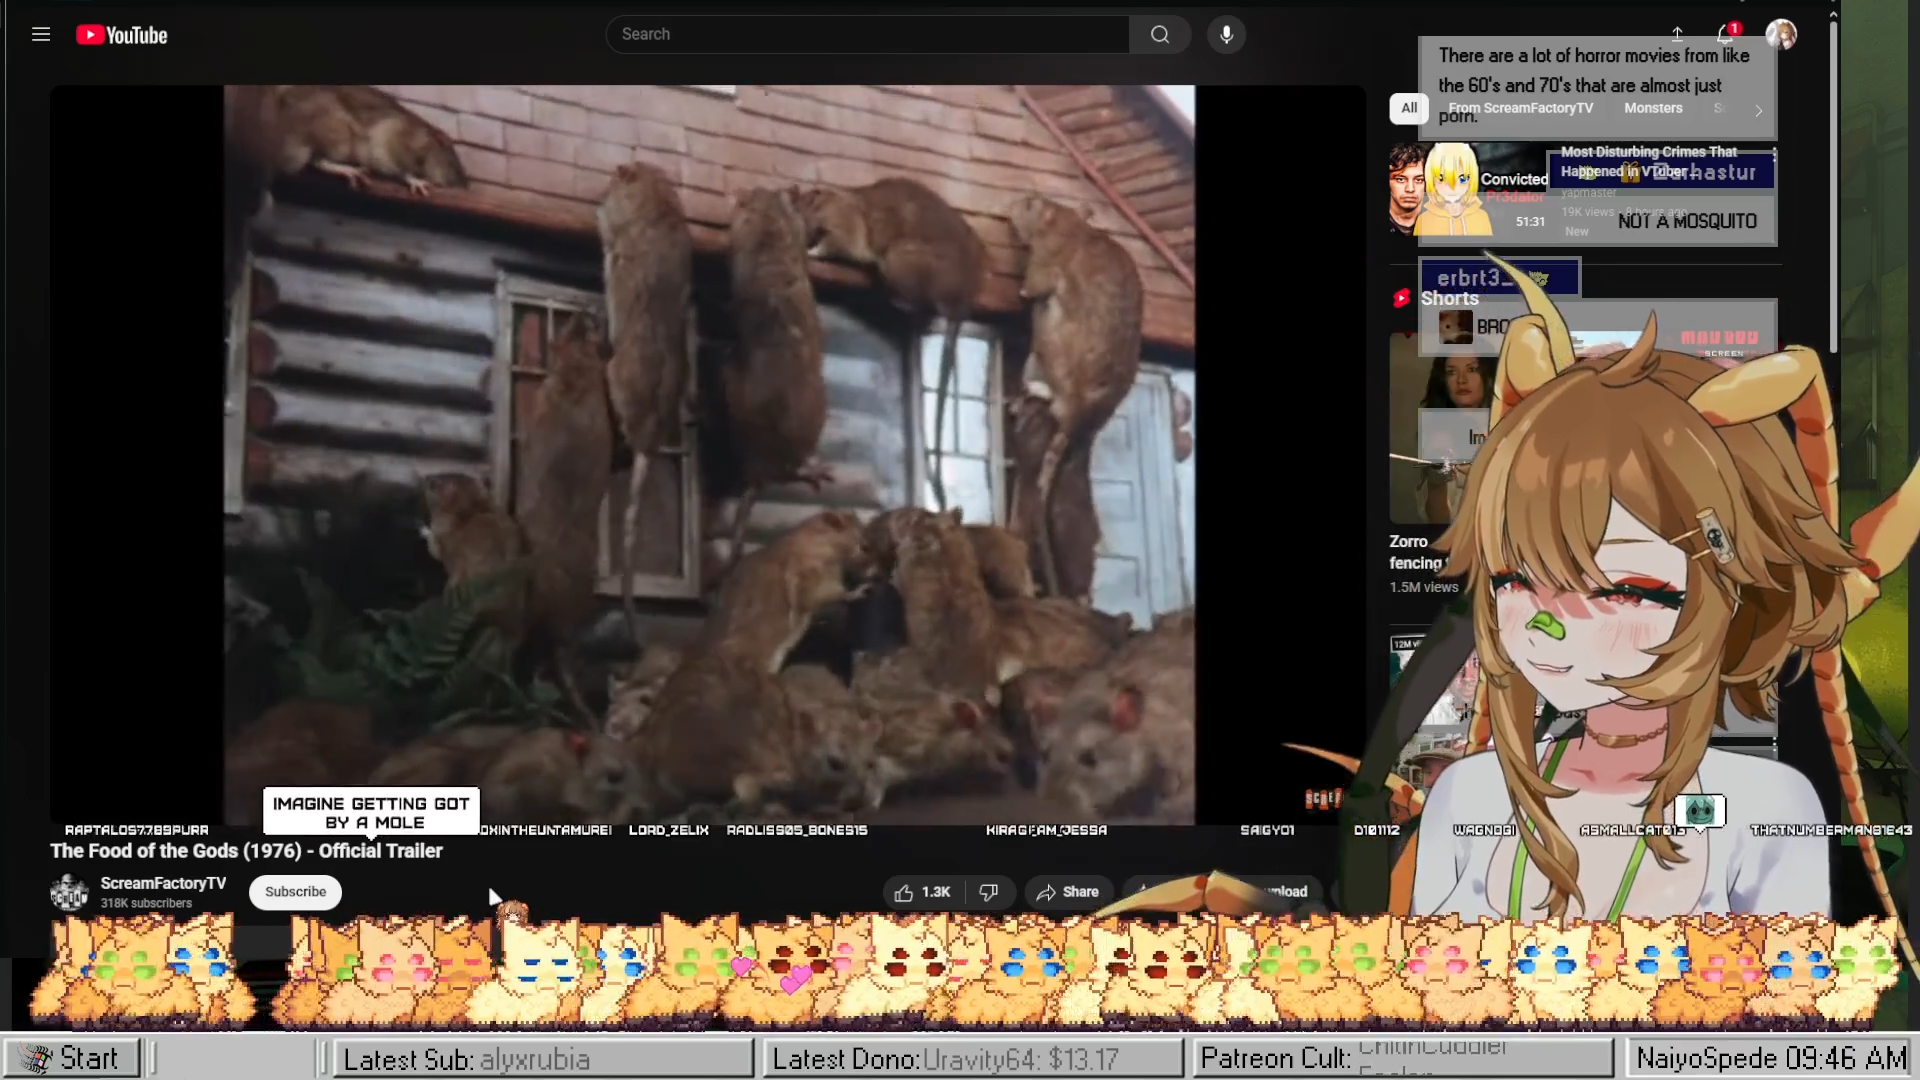Click the Share button
The height and width of the screenshot is (1080, 1920).
[x=1067, y=892]
